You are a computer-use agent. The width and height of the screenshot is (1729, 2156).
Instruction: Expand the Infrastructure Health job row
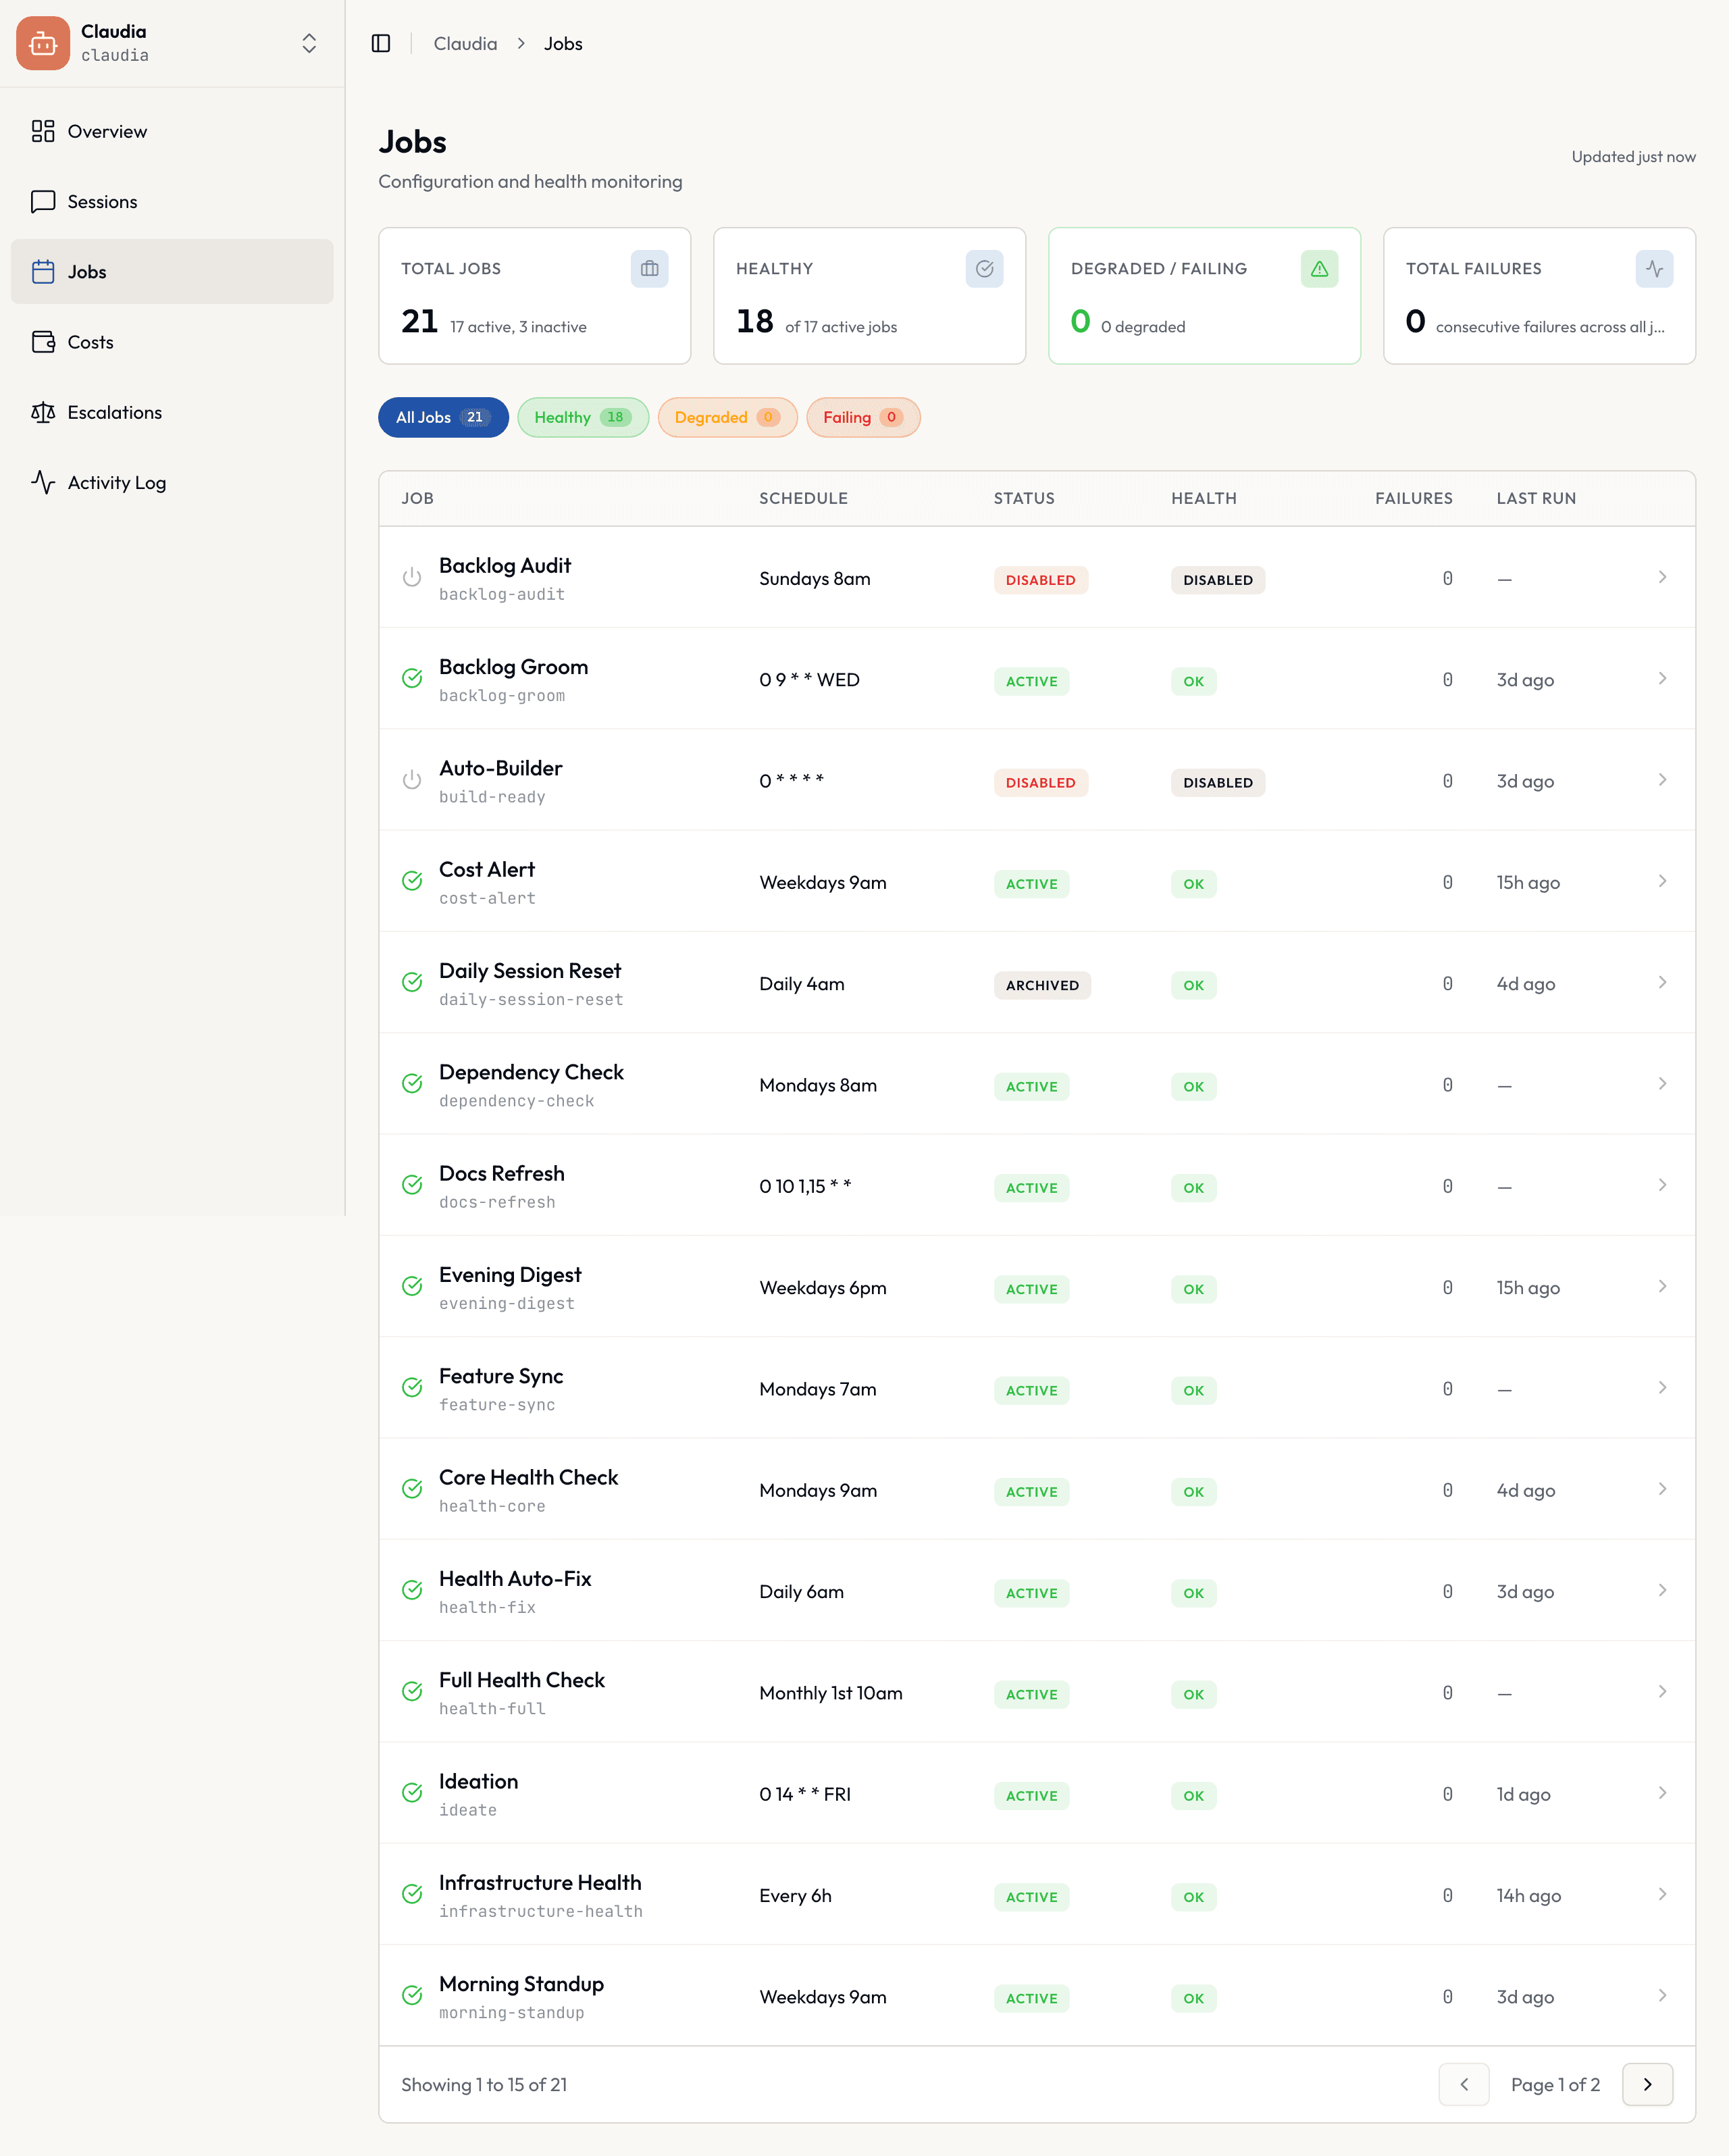point(1663,1894)
